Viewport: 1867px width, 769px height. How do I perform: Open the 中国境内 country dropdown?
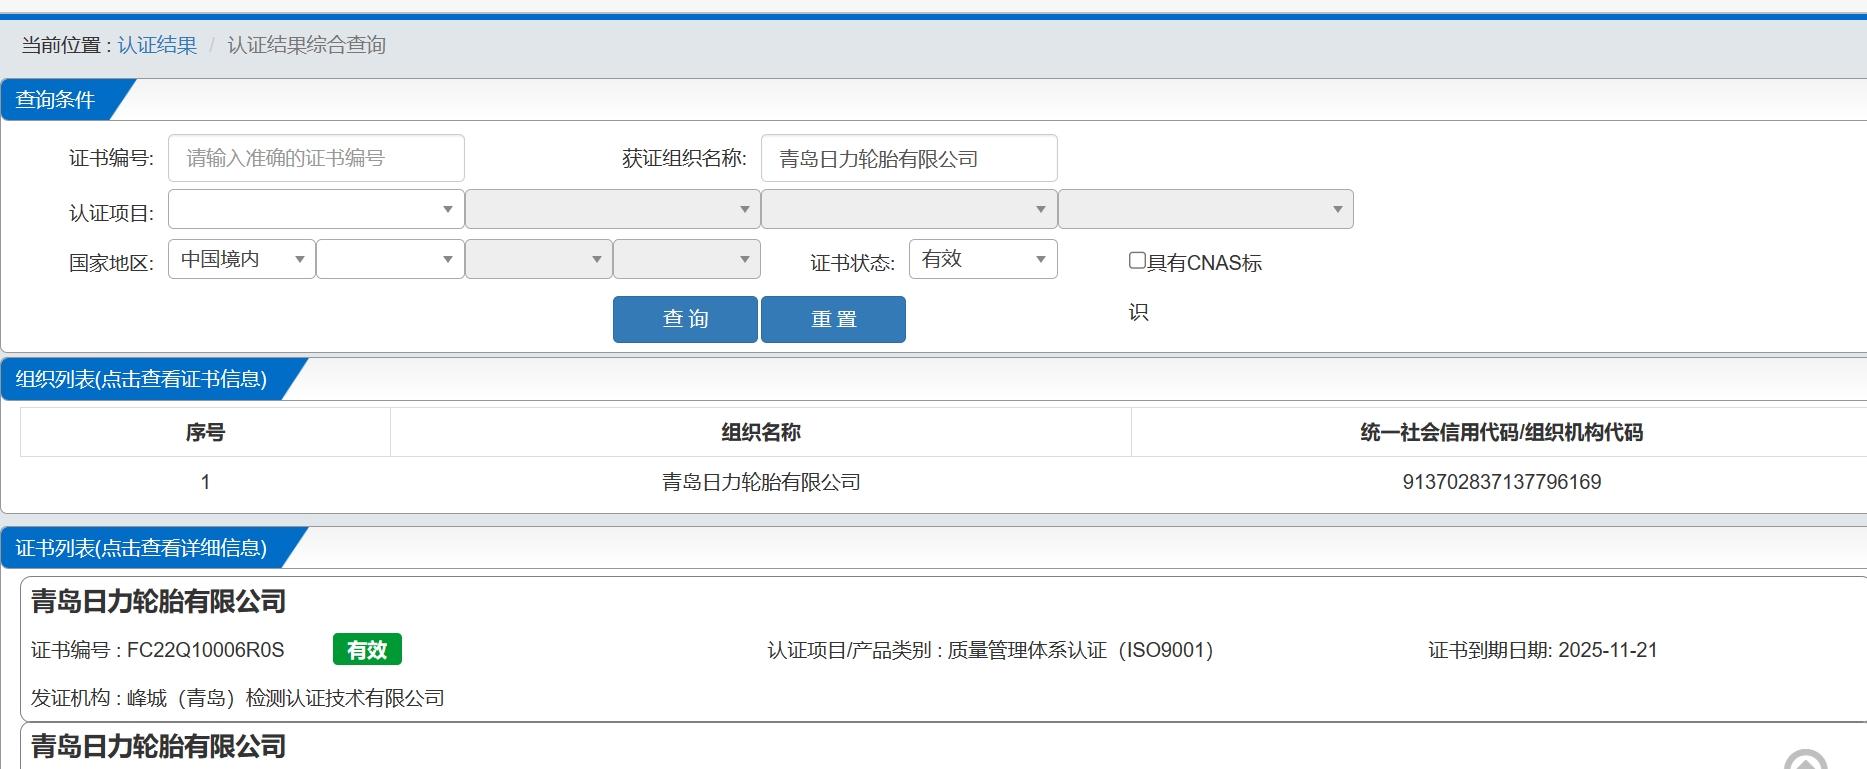pos(242,259)
